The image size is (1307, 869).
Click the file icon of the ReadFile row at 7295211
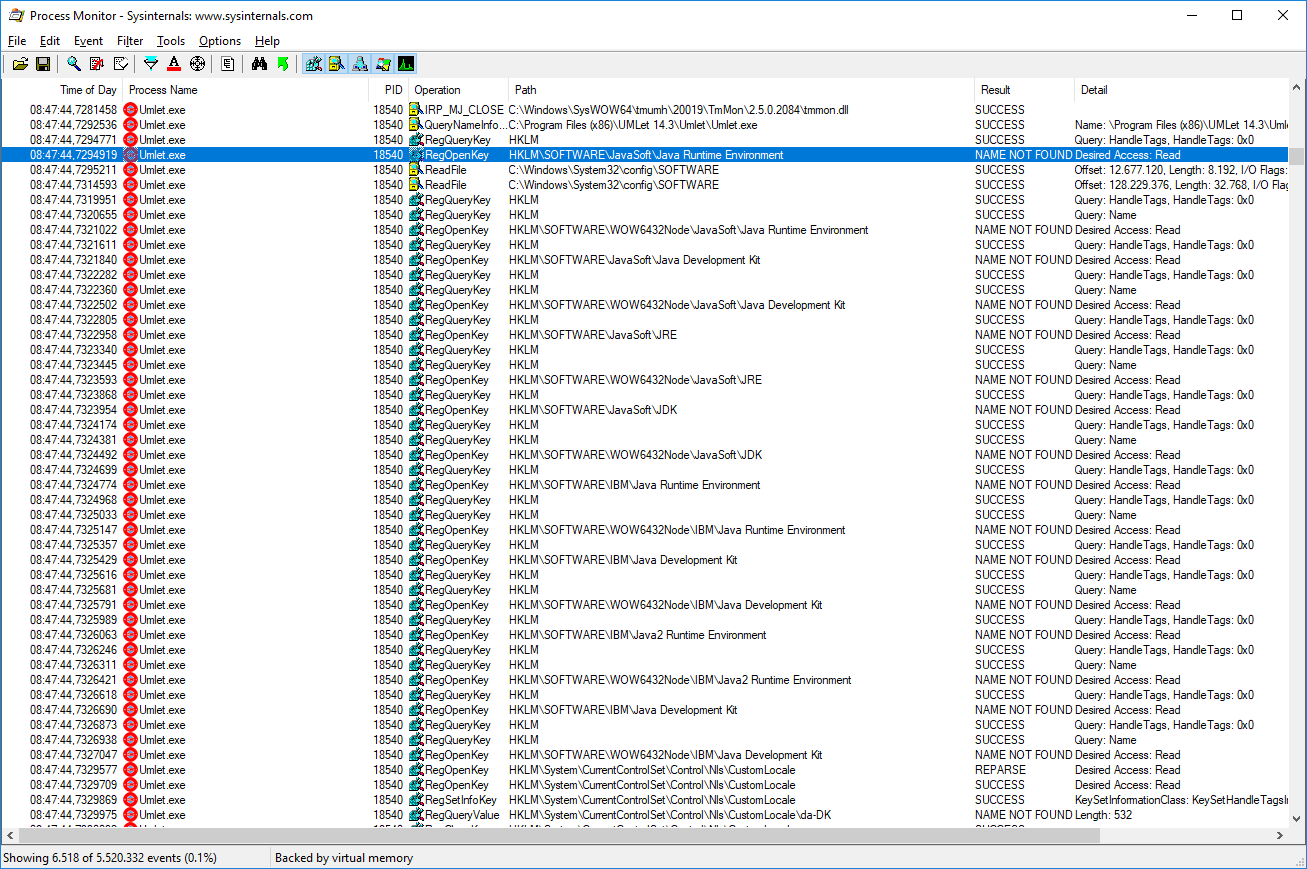[416, 170]
